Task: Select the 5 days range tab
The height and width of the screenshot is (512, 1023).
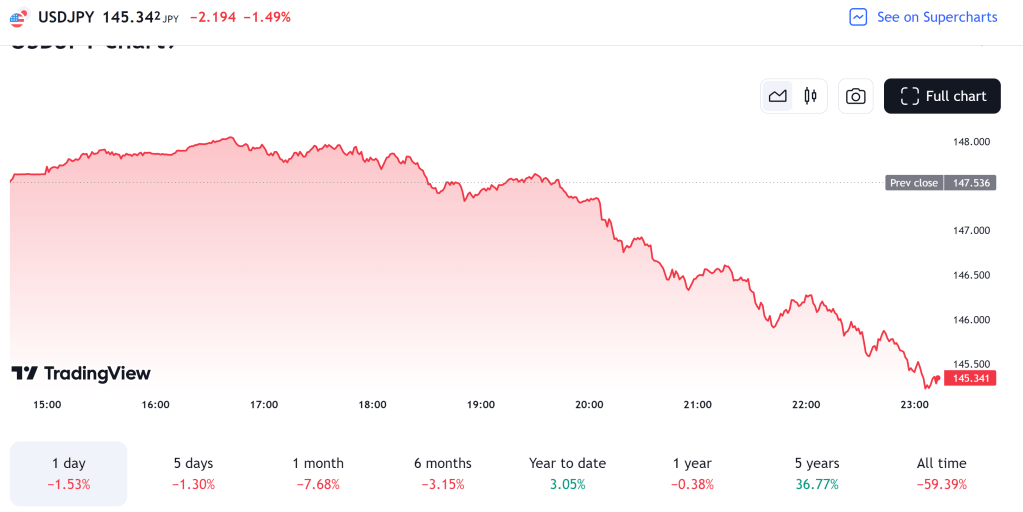Action: [x=193, y=473]
